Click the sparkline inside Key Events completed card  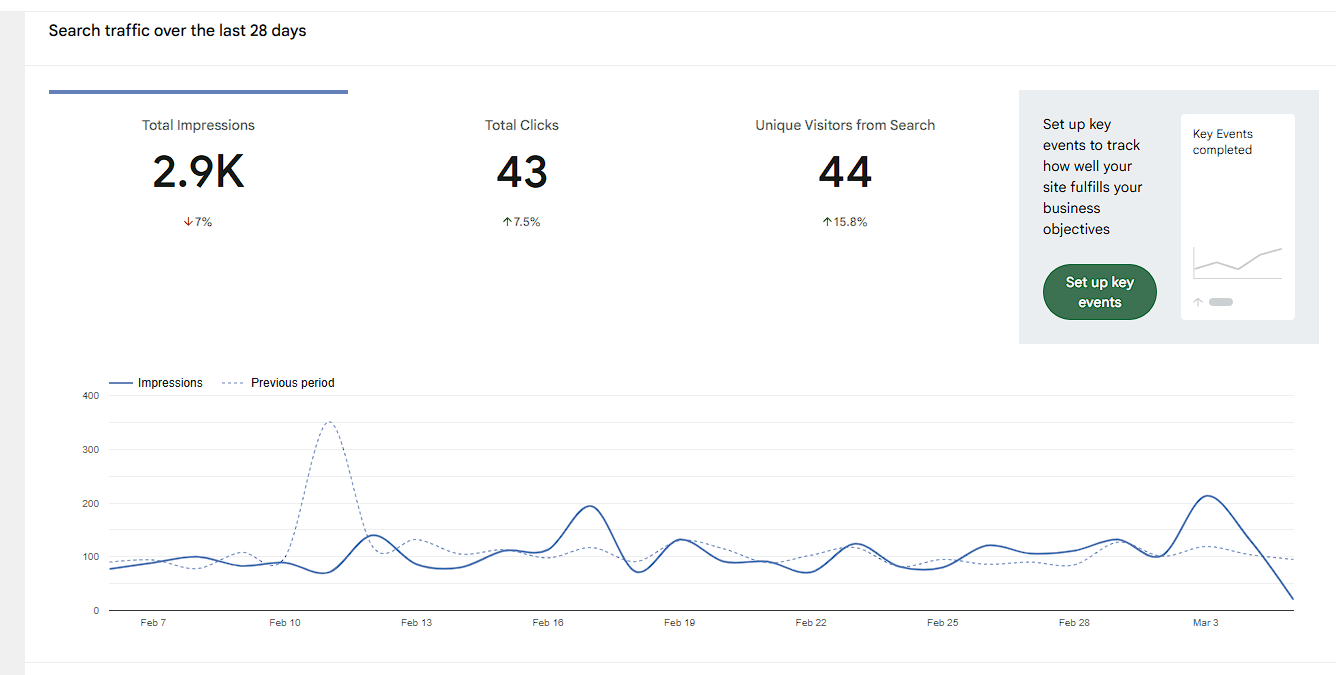coord(1236,262)
